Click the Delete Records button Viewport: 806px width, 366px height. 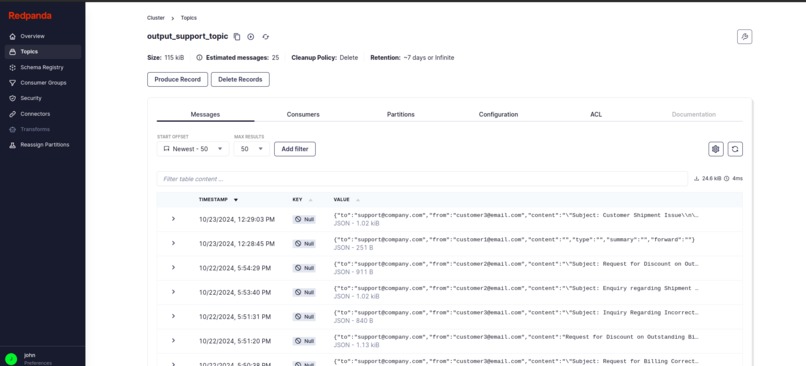[x=240, y=80]
